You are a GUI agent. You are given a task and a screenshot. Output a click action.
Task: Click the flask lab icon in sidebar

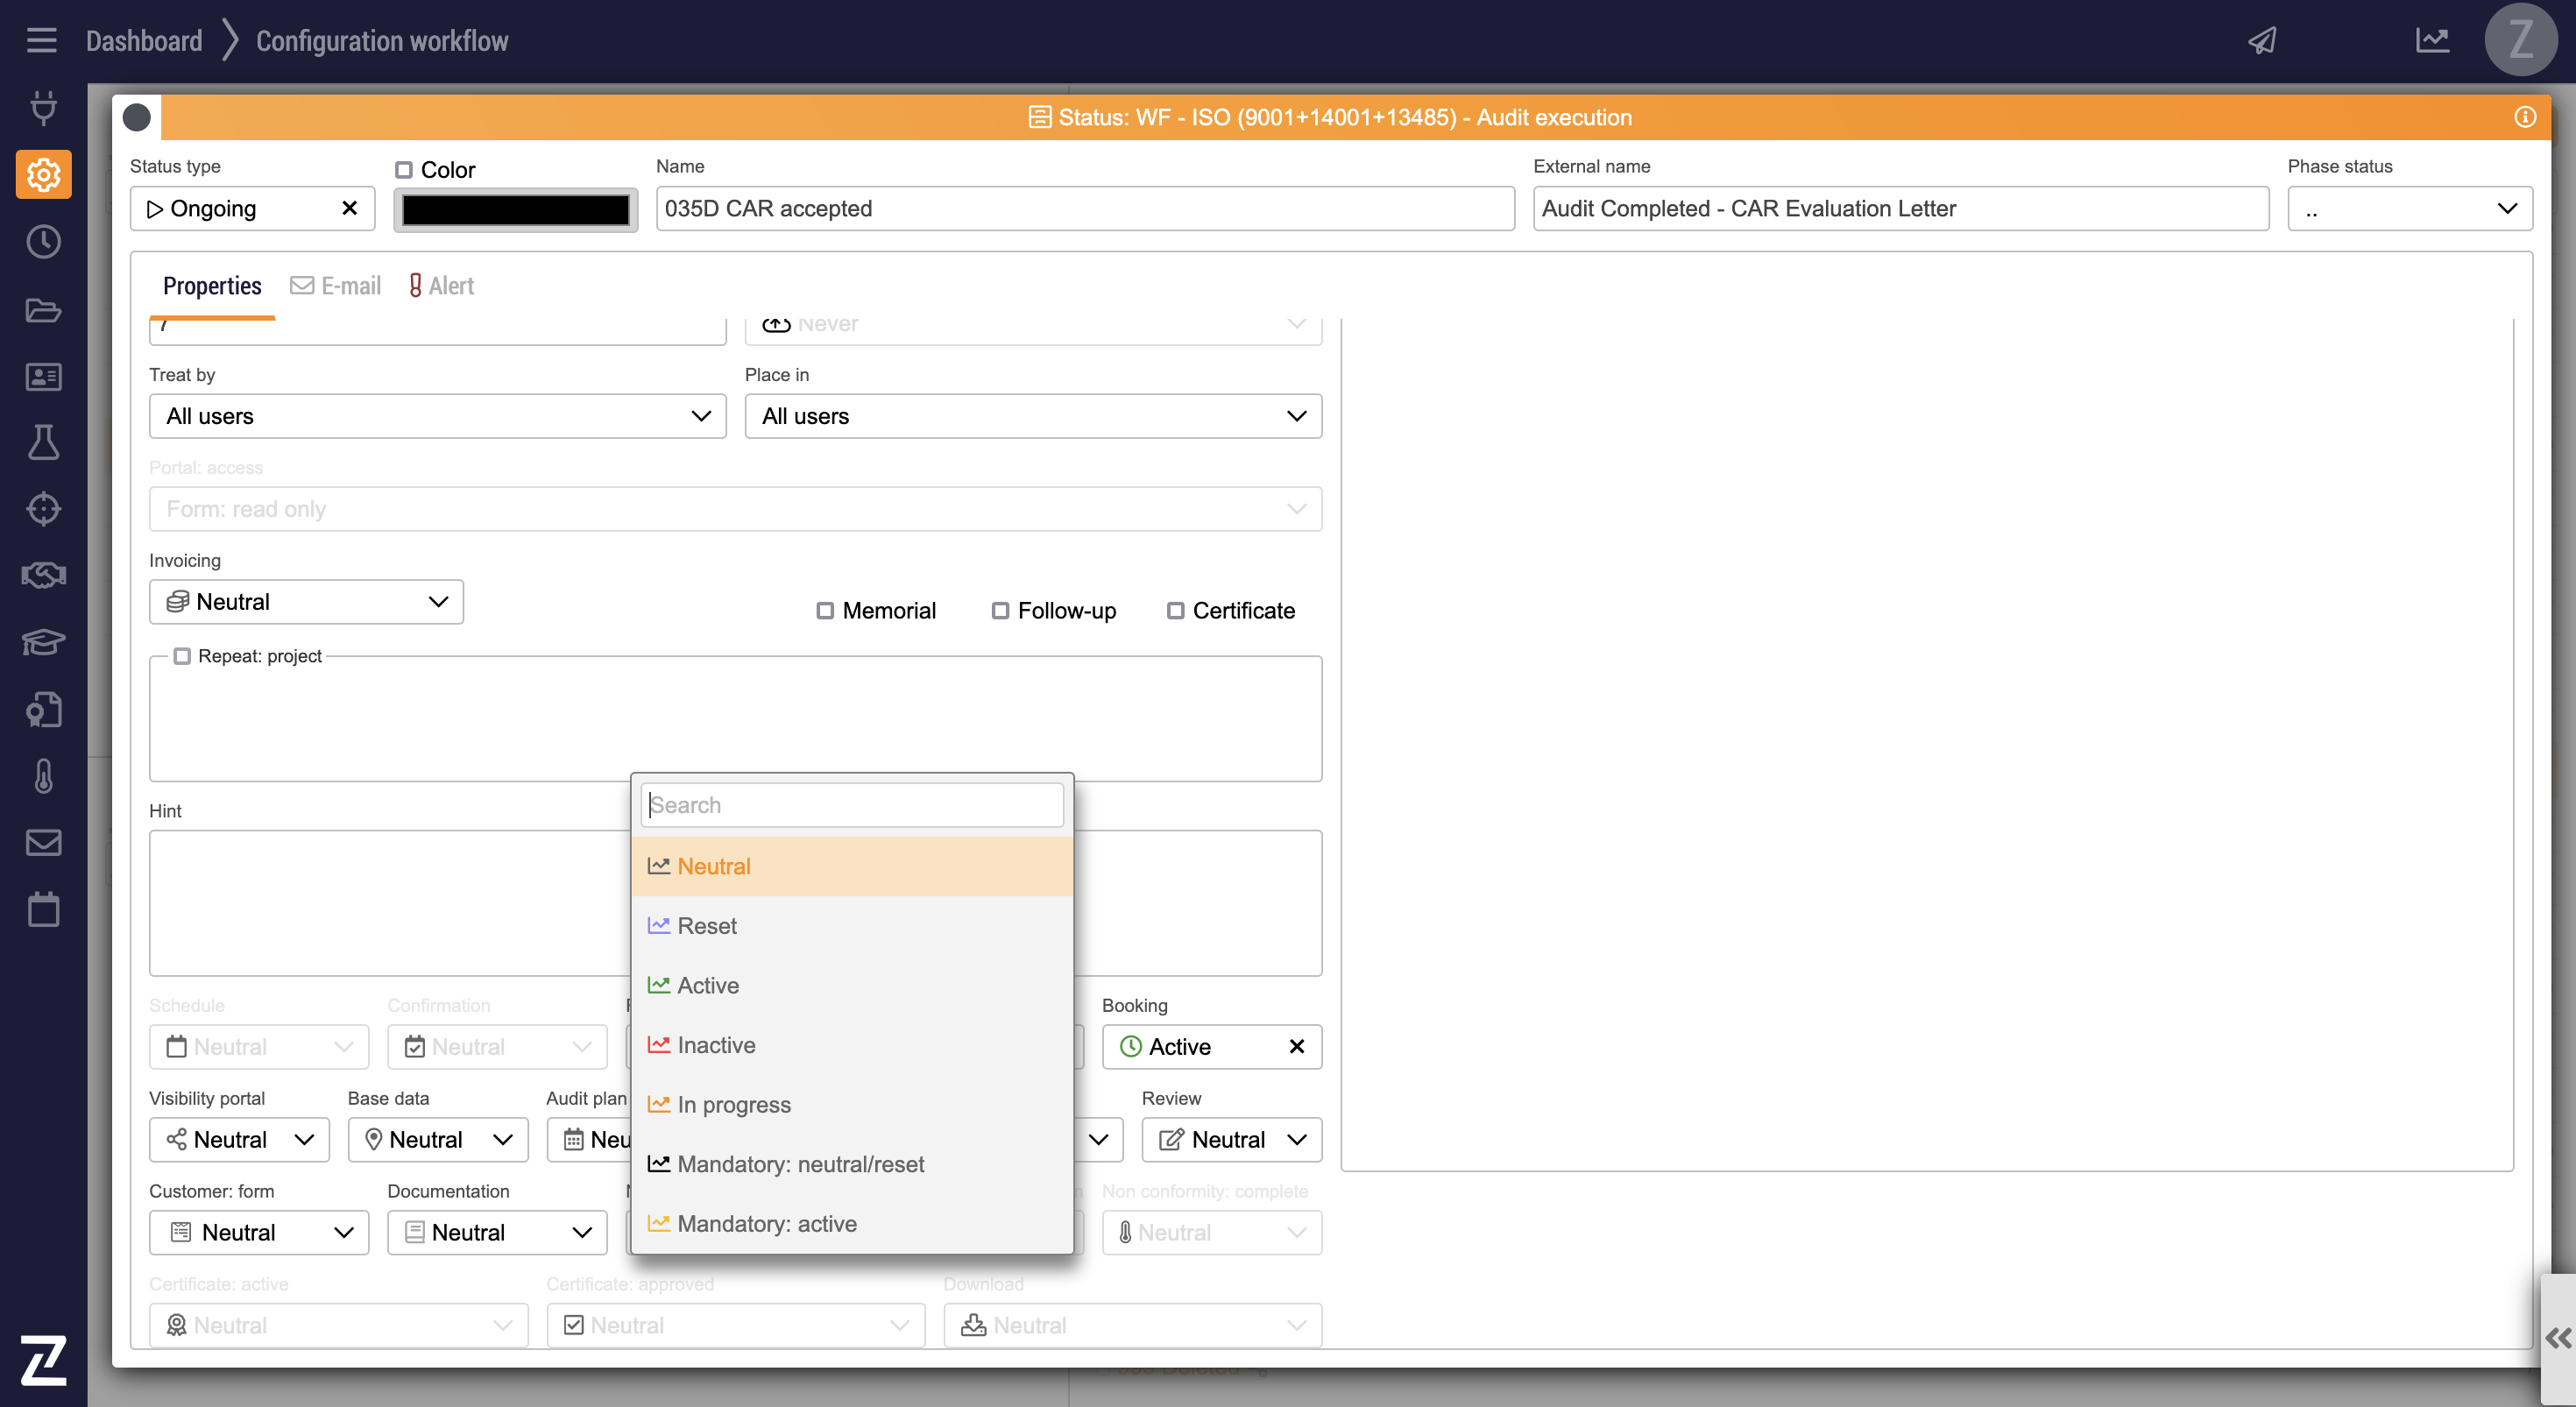(x=43, y=442)
